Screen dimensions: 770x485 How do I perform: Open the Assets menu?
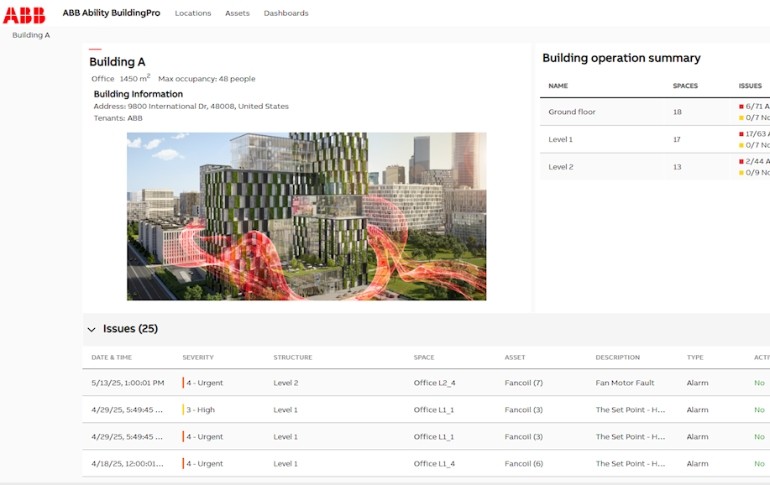click(x=237, y=13)
